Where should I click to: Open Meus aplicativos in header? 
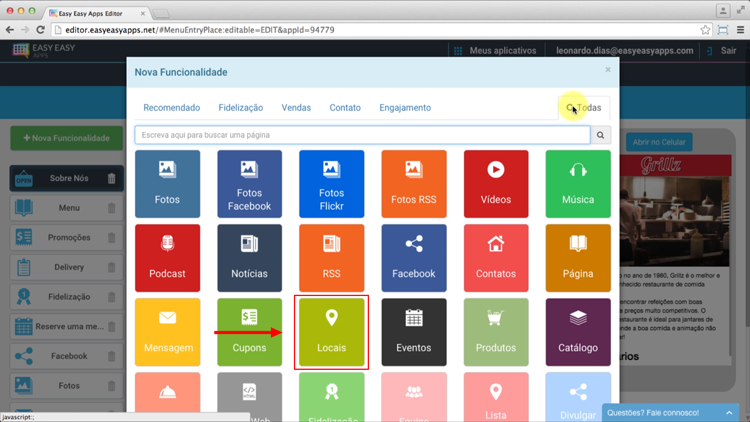[x=502, y=50]
